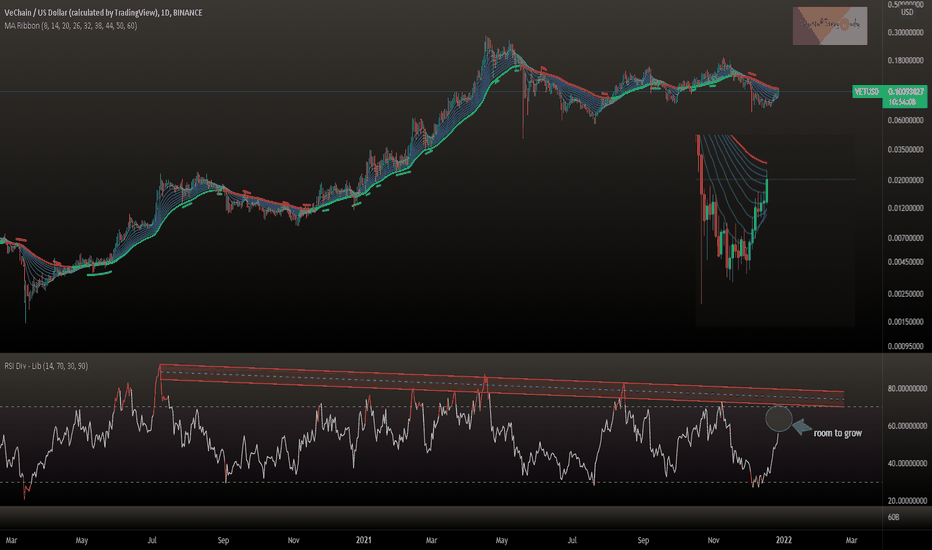Click the 80.00000000 RSI axis label

[907, 389]
